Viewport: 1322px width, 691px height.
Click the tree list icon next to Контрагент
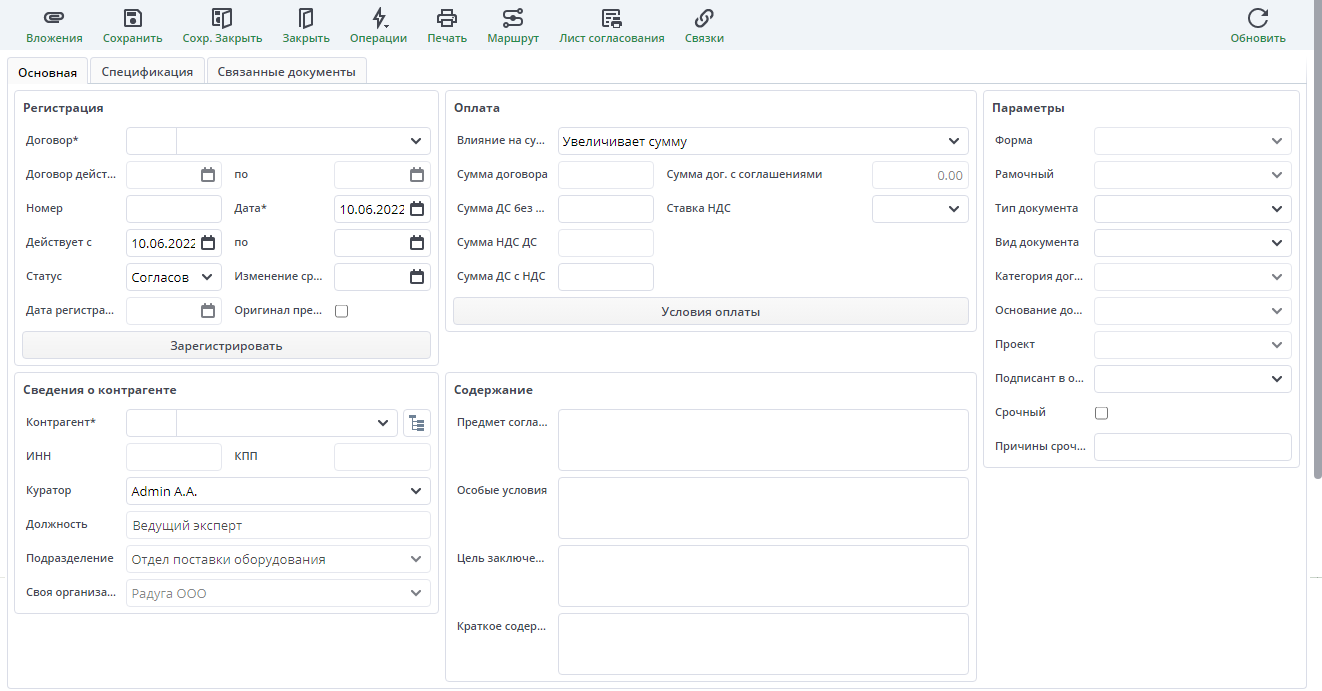pyautogui.click(x=417, y=424)
